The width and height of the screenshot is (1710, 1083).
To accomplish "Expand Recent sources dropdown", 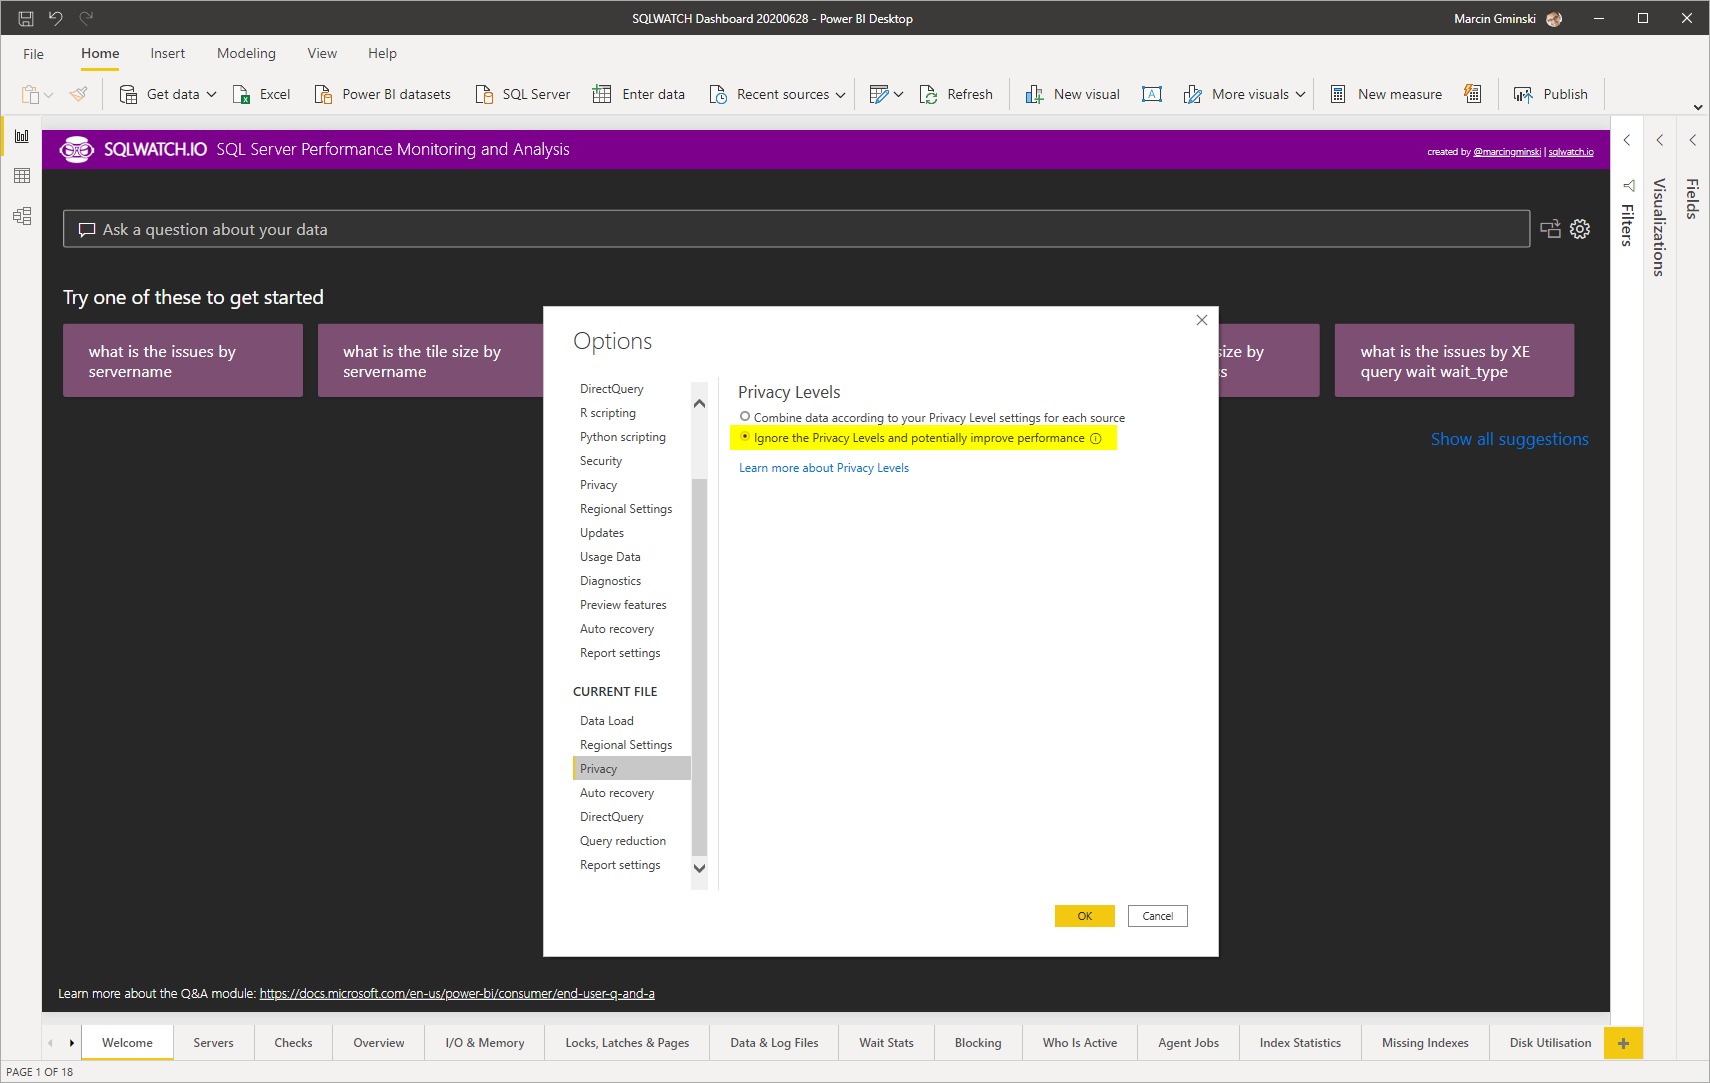I will click(840, 94).
